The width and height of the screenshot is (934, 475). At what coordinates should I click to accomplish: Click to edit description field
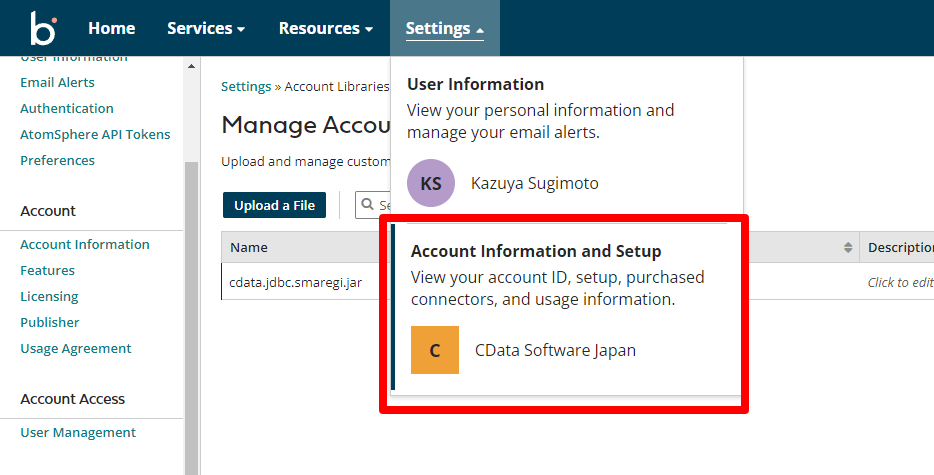click(x=900, y=282)
